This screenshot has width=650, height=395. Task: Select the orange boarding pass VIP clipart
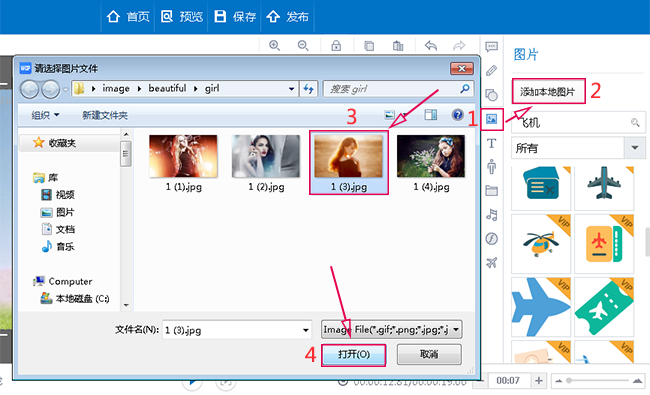604,244
